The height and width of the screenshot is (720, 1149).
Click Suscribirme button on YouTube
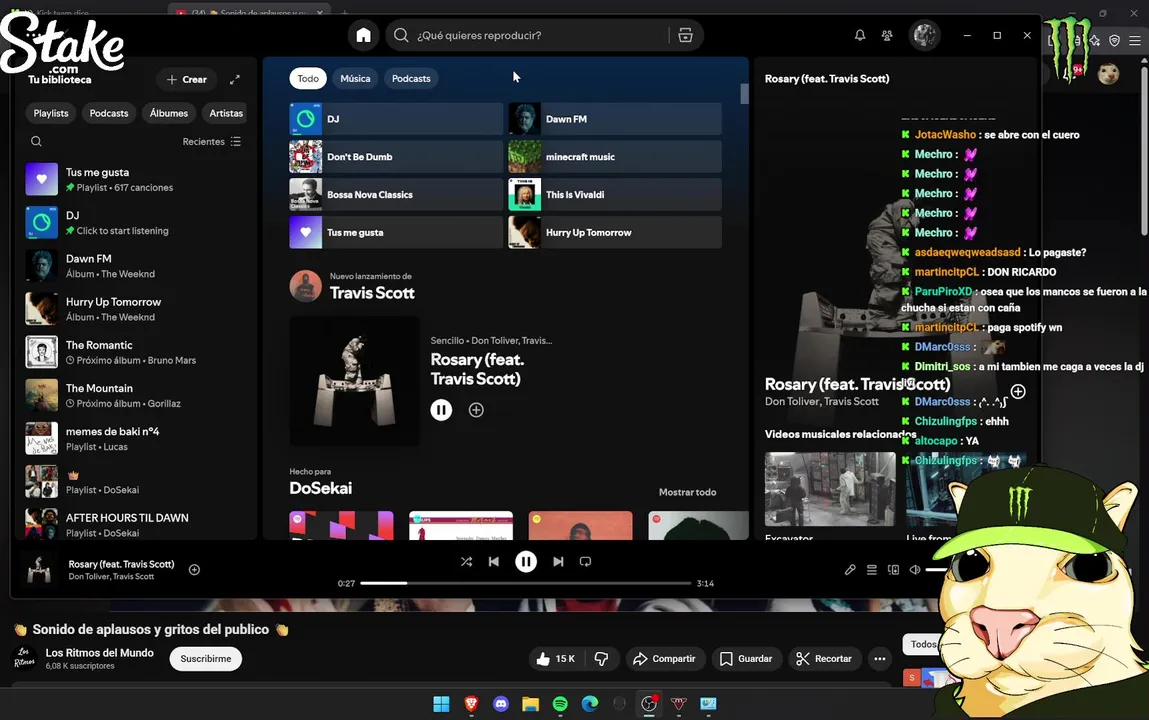point(206,658)
